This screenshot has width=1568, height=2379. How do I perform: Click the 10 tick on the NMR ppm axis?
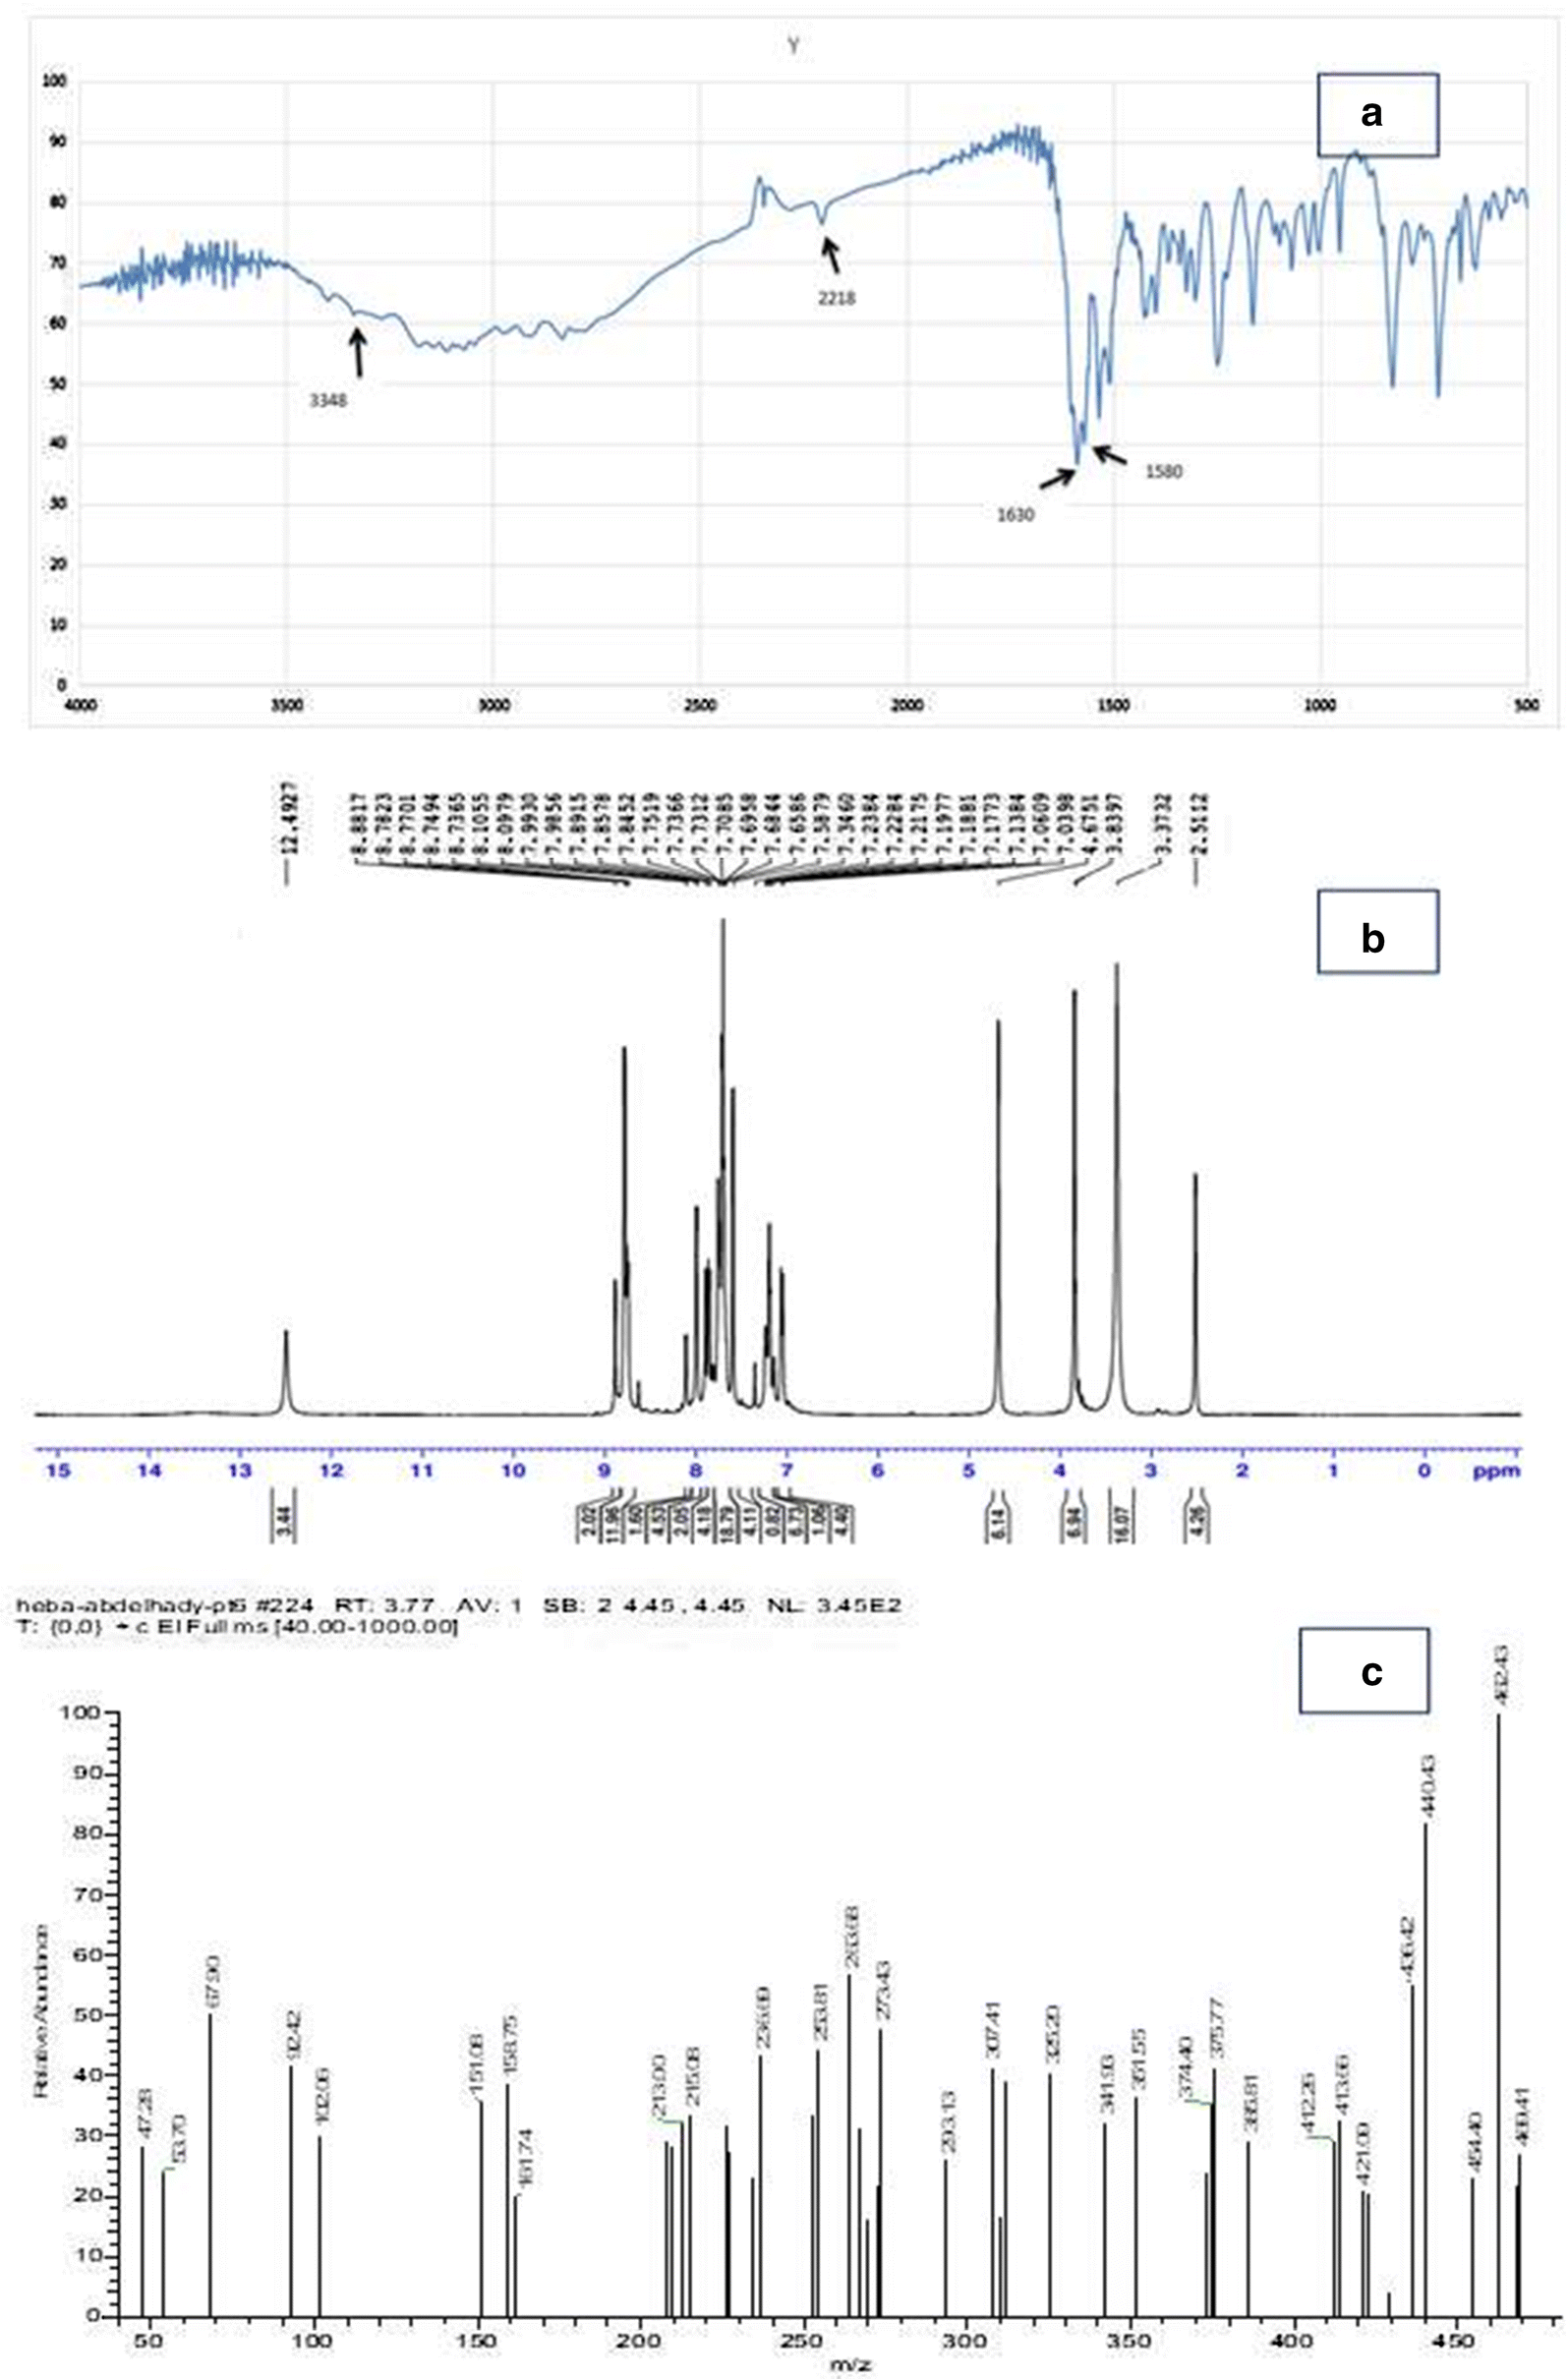[513, 1470]
